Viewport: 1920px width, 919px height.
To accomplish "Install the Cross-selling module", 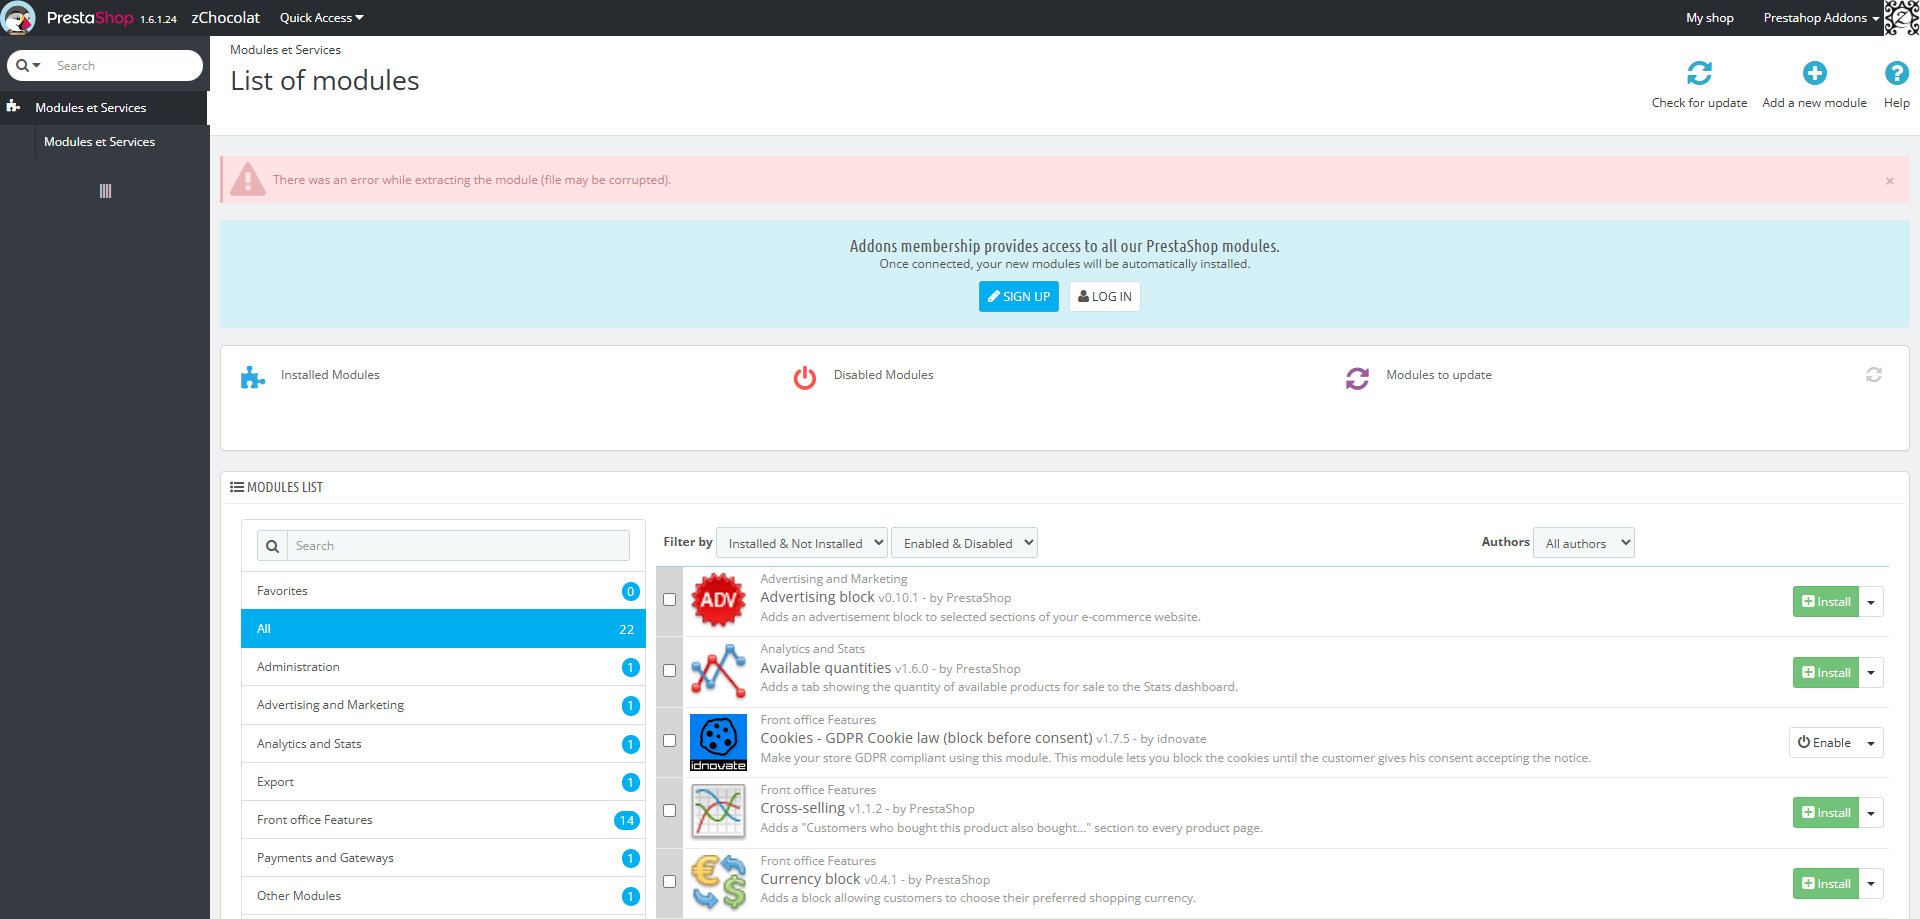I will coord(1826,813).
